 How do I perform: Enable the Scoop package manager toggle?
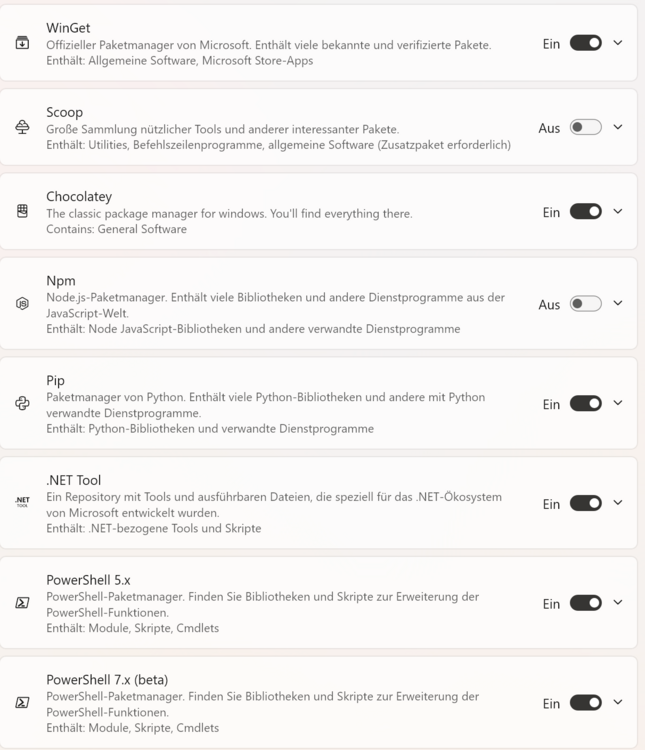click(x=585, y=127)
